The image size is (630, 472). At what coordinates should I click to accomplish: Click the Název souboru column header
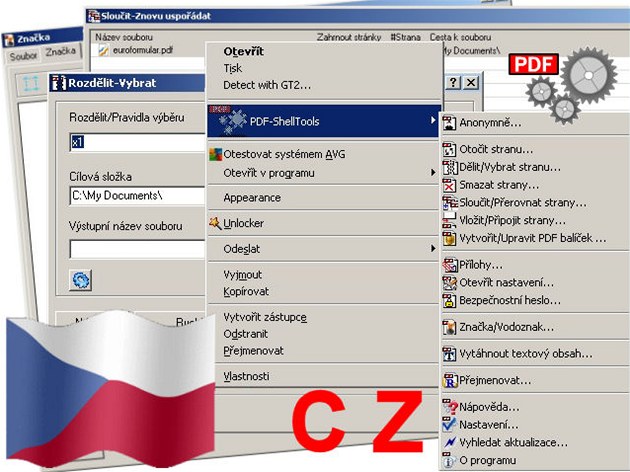coord(124,37)
